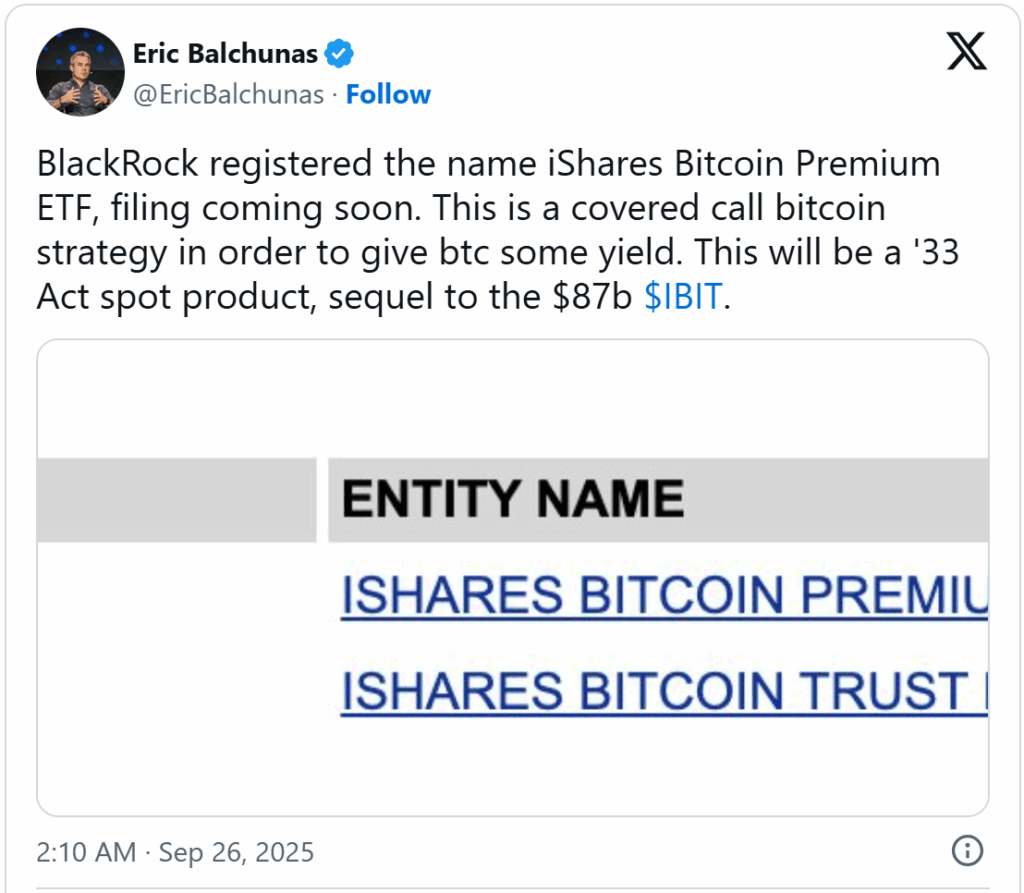Open the ISHARES BITCOIN PREMIU entity link
Screen dimensions: 1024x893
pos(664,597)
